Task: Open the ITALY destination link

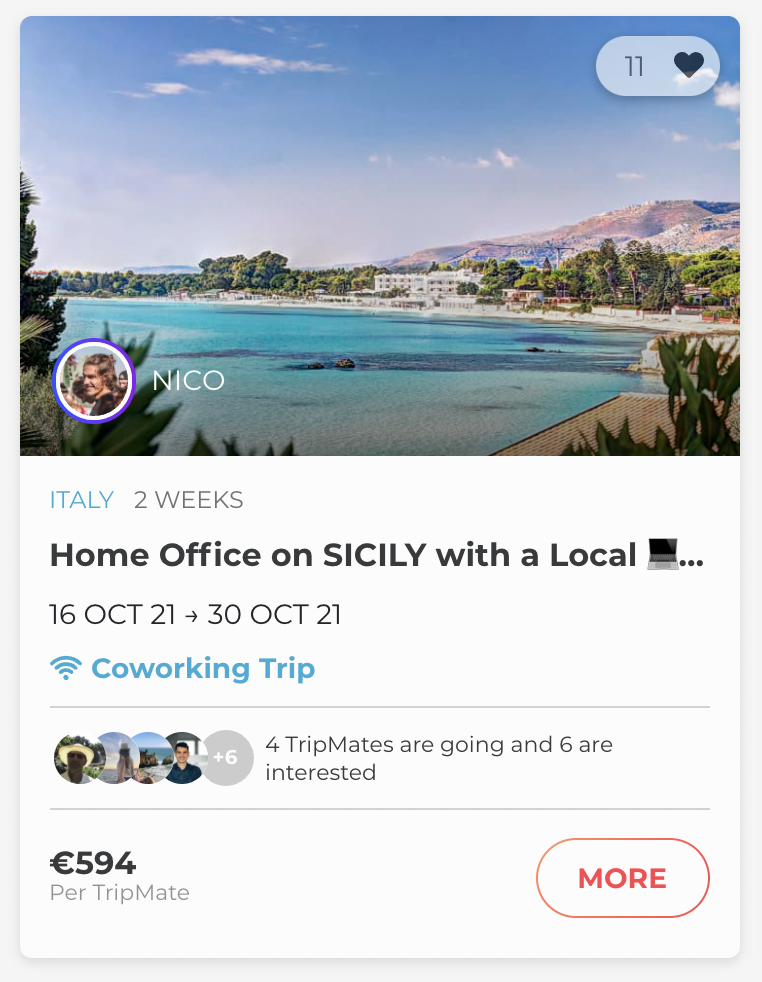Action: (x=81, y=500)
